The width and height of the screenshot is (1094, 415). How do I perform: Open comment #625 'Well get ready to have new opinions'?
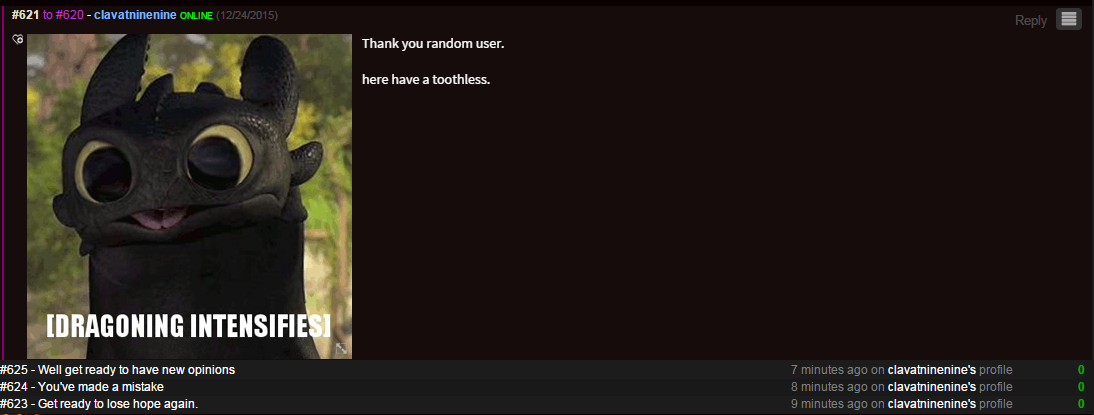click(117, 370)
